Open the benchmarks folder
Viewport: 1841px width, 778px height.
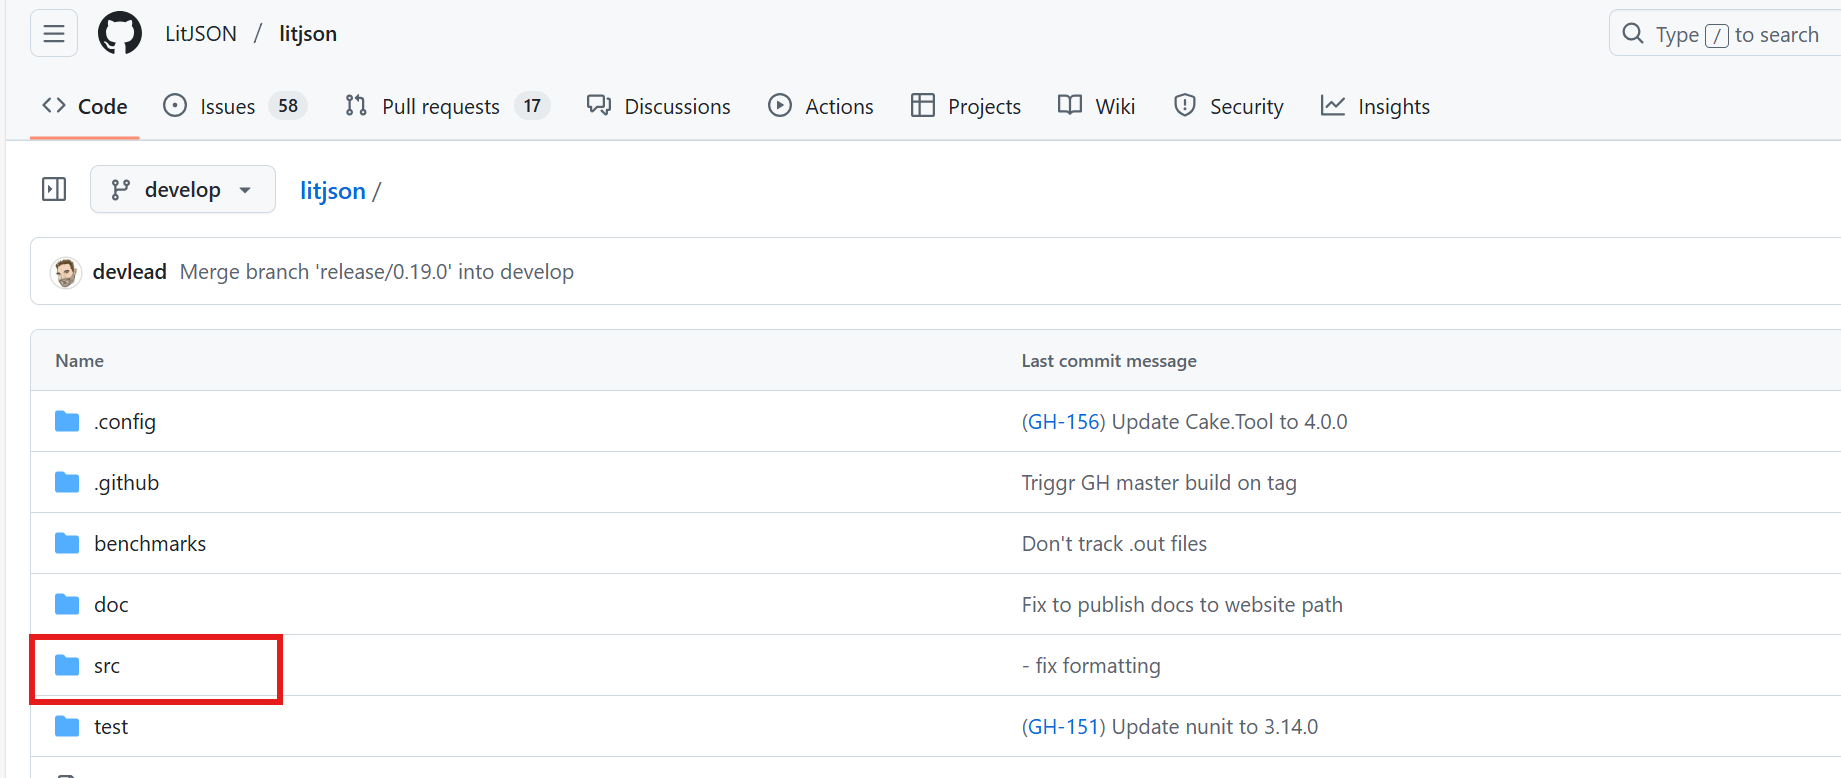(150, 544)
